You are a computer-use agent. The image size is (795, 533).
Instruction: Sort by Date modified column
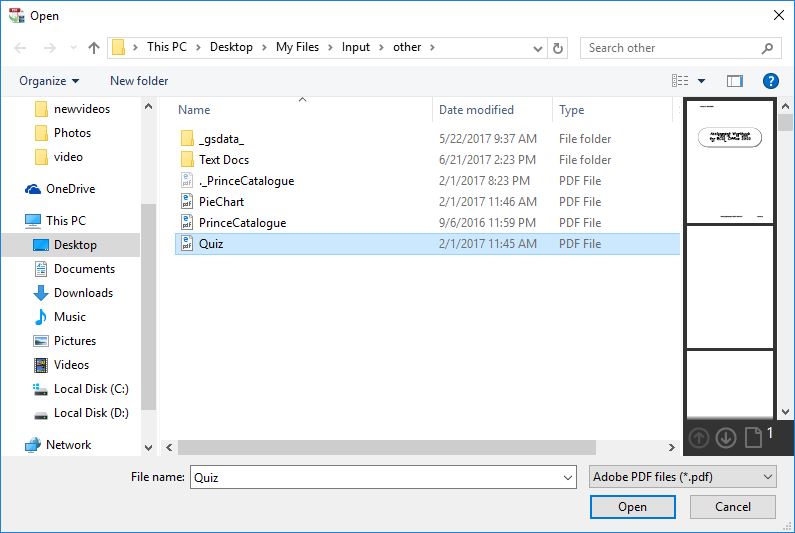tap(476, 110)
